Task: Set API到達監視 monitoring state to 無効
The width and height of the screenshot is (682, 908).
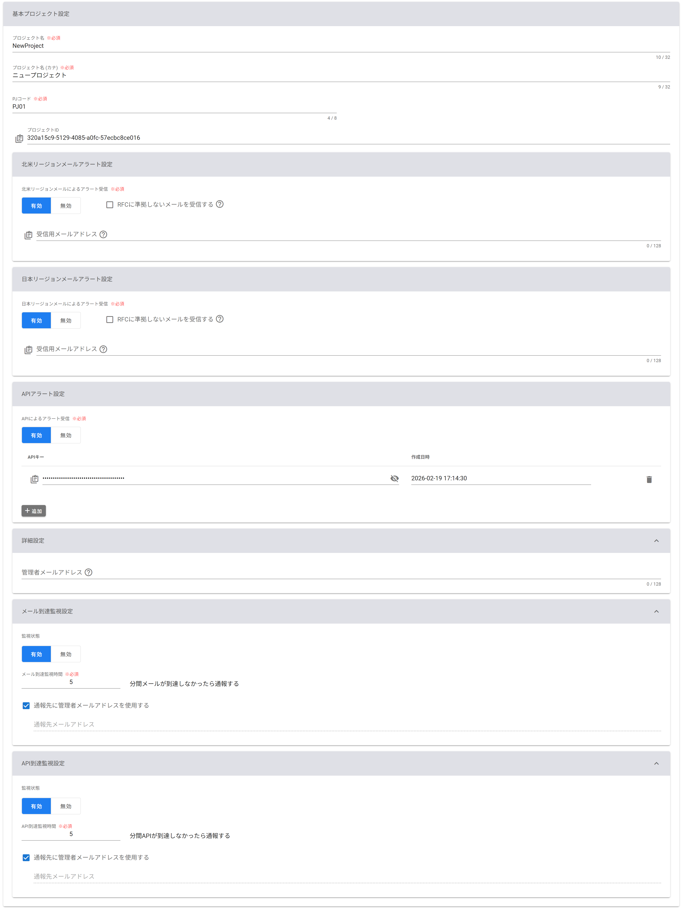Action: pos(66,806)
